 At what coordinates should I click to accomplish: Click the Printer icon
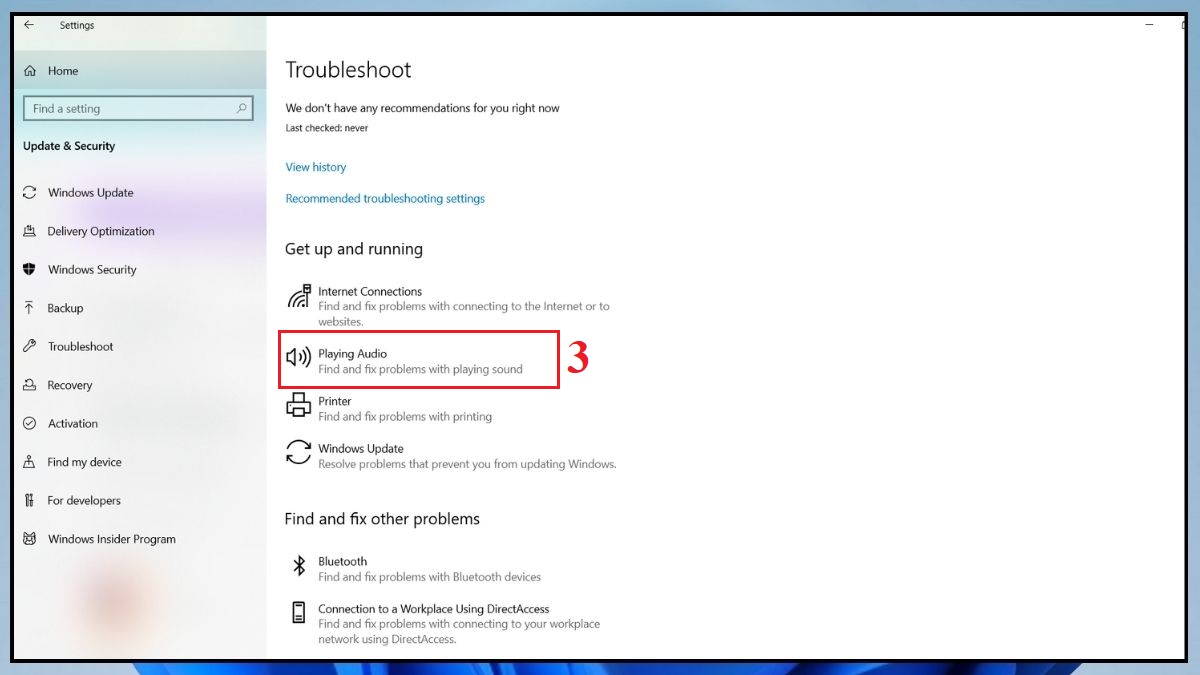[x=298, y=405]
